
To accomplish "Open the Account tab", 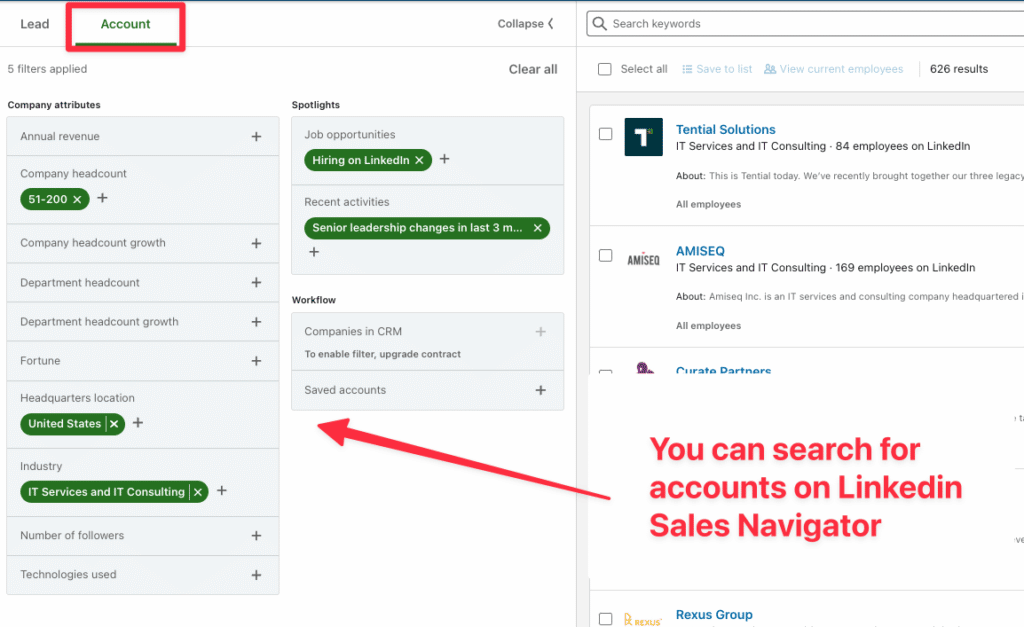I will (x=125, y=24).
